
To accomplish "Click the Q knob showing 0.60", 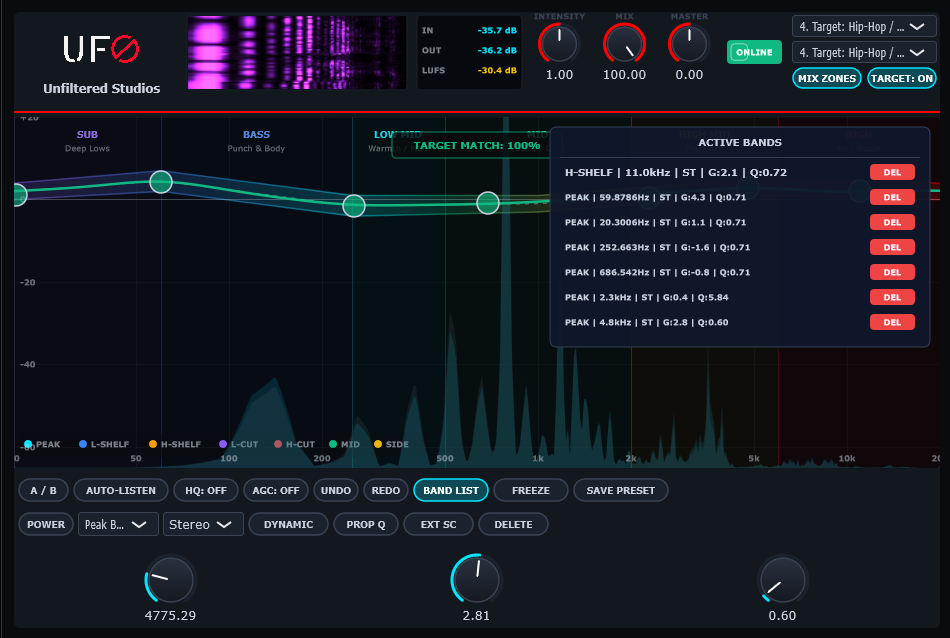I will tap(782, 580).
